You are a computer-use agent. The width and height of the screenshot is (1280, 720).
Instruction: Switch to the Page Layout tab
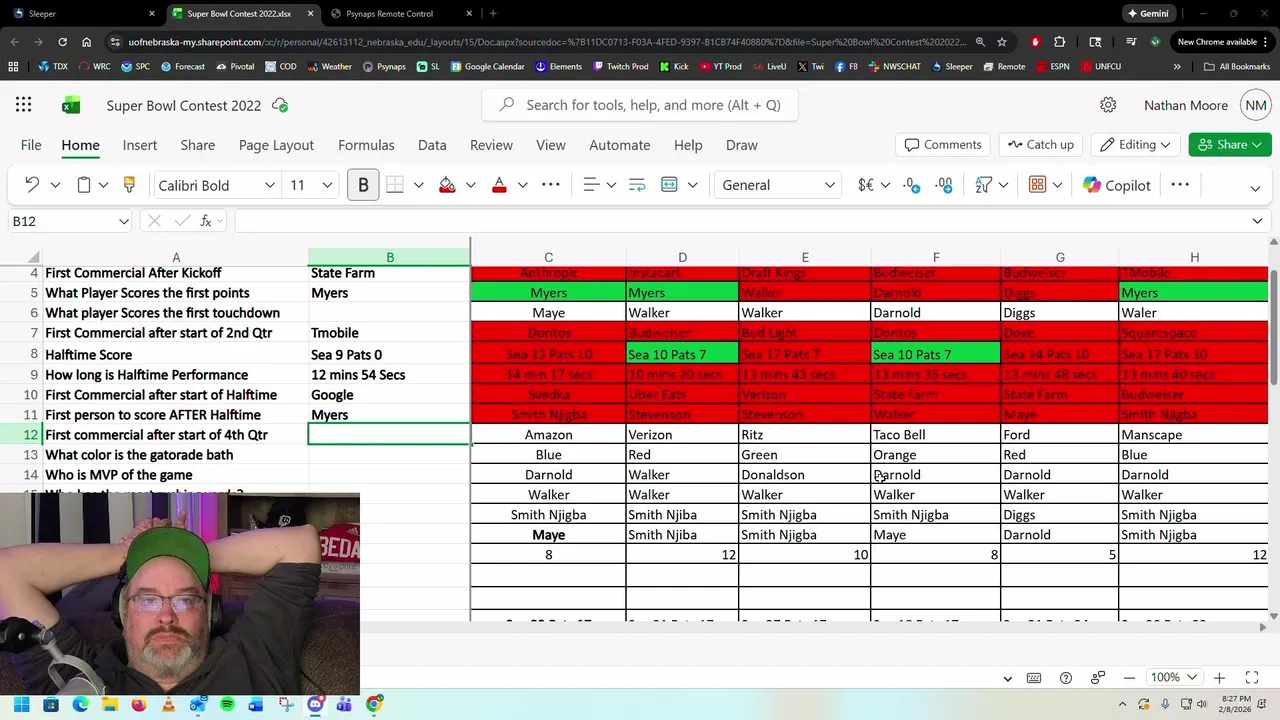click(276, 145)
